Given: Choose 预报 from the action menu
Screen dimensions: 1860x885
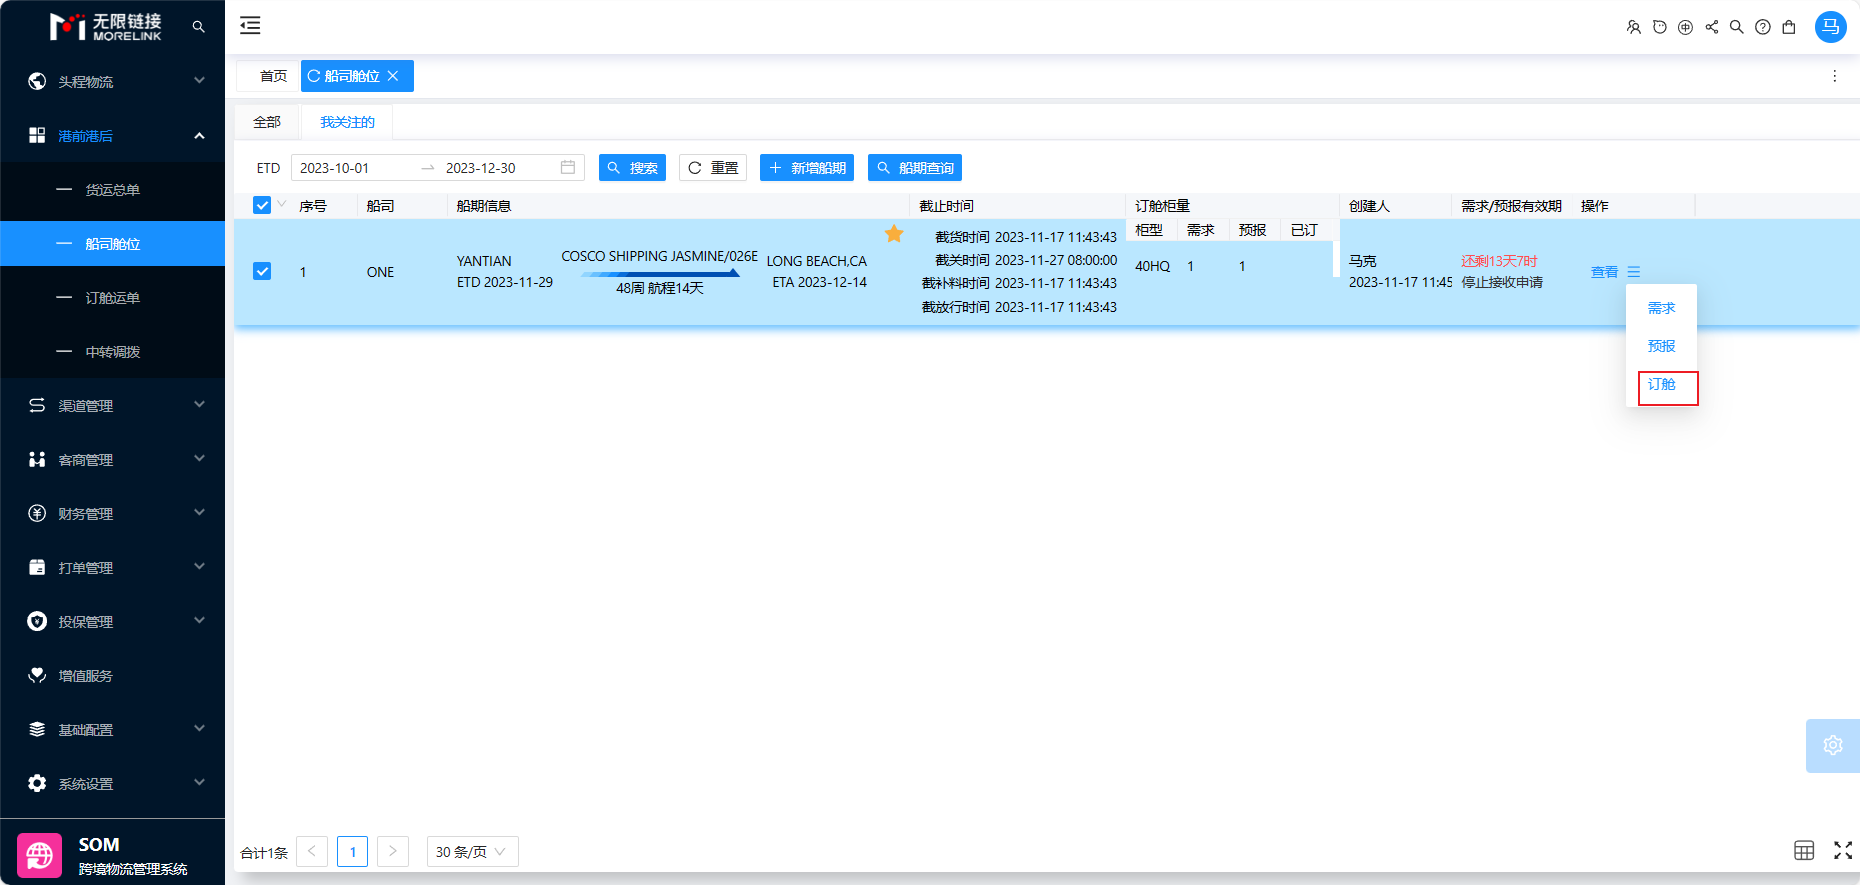Looking at the screenshot, I should pyautogui.click(x=1661, y=346).
